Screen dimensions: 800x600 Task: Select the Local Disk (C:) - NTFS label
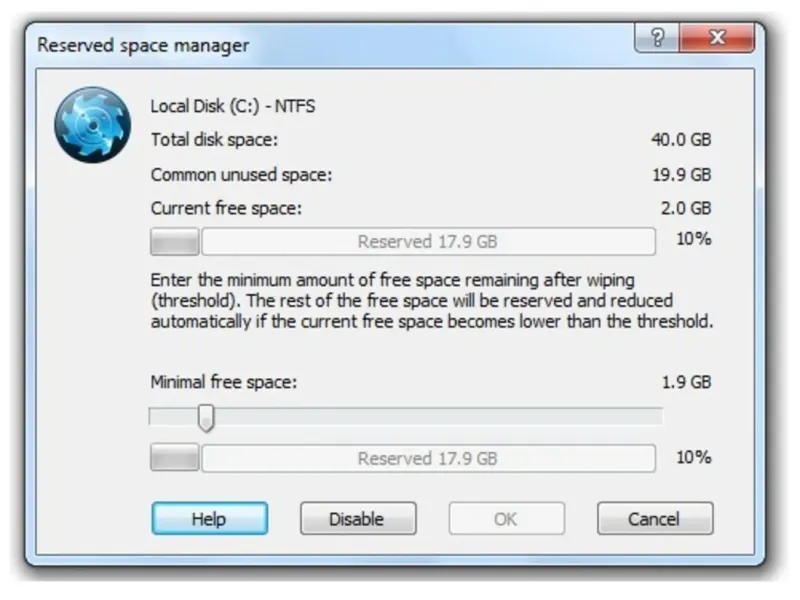tap(233, 106)
